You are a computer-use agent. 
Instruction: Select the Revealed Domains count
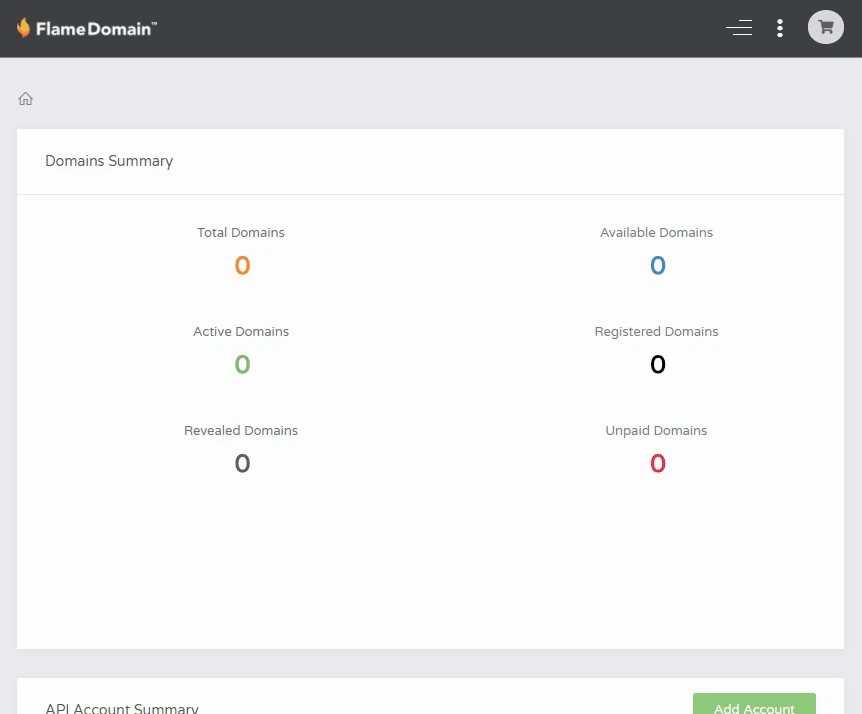tap(242, 463)
